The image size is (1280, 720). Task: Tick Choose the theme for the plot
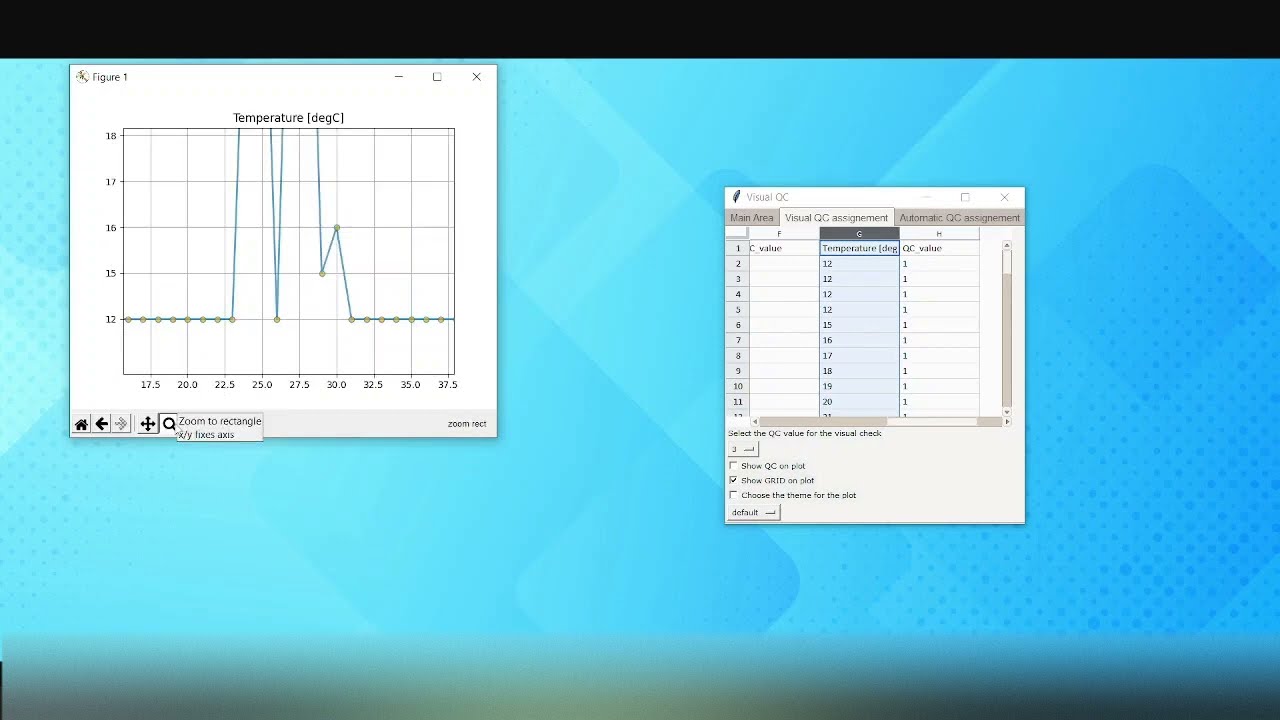tap(733, 495)
